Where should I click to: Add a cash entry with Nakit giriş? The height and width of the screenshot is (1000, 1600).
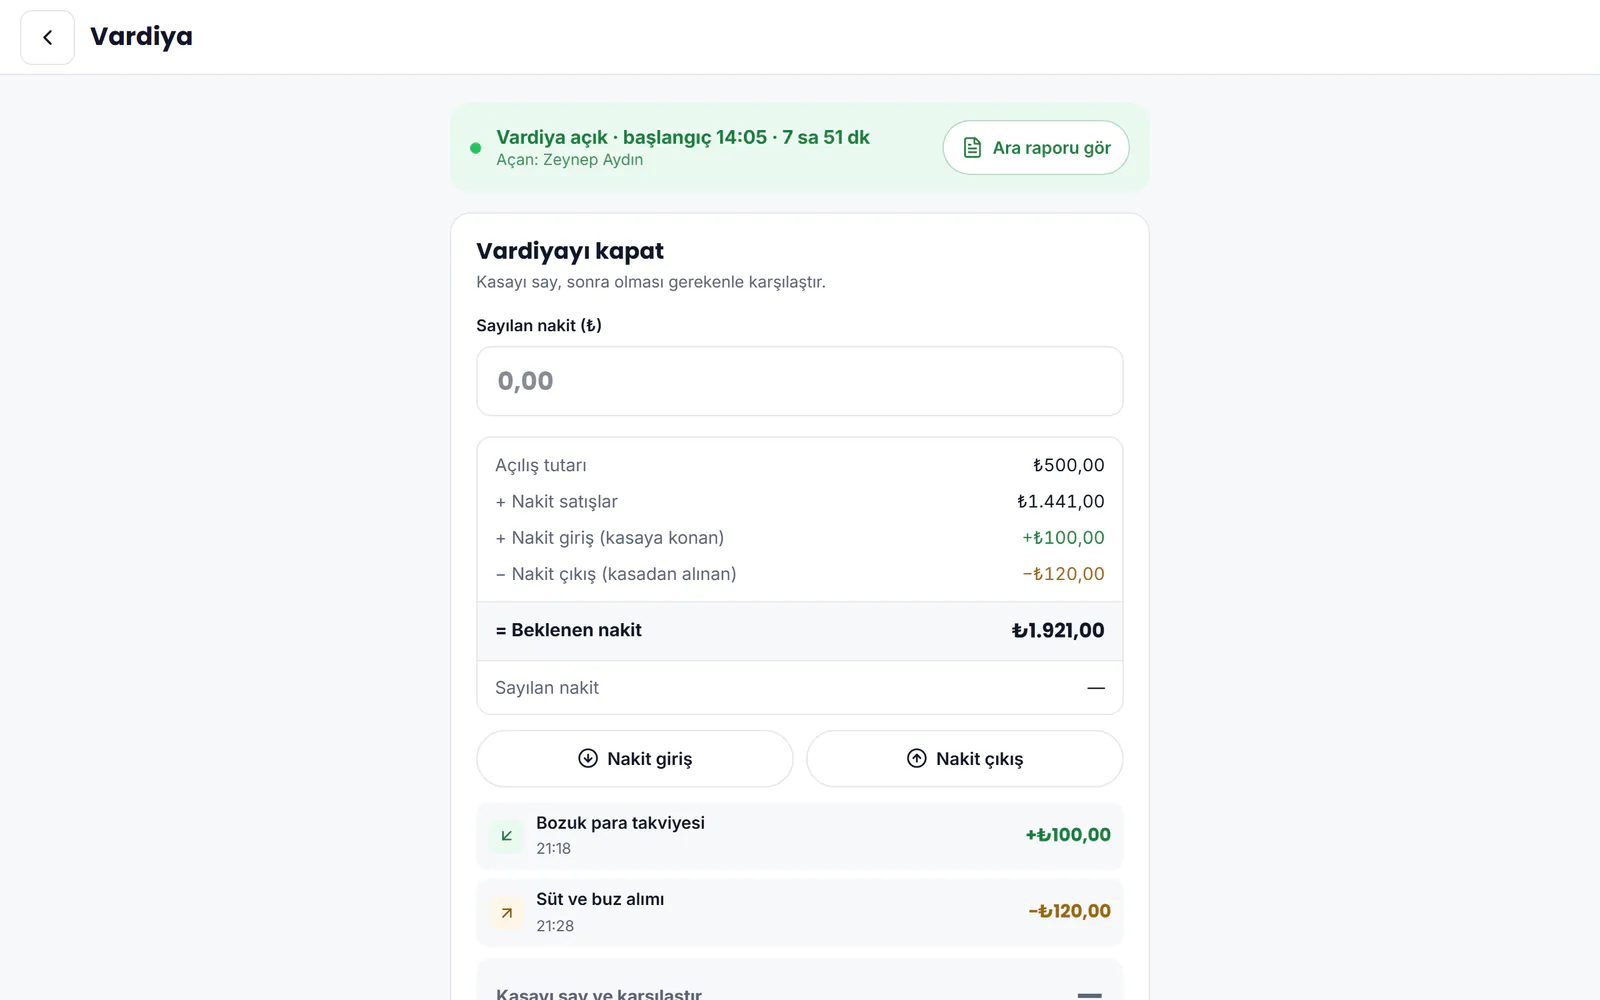point(635,759)
